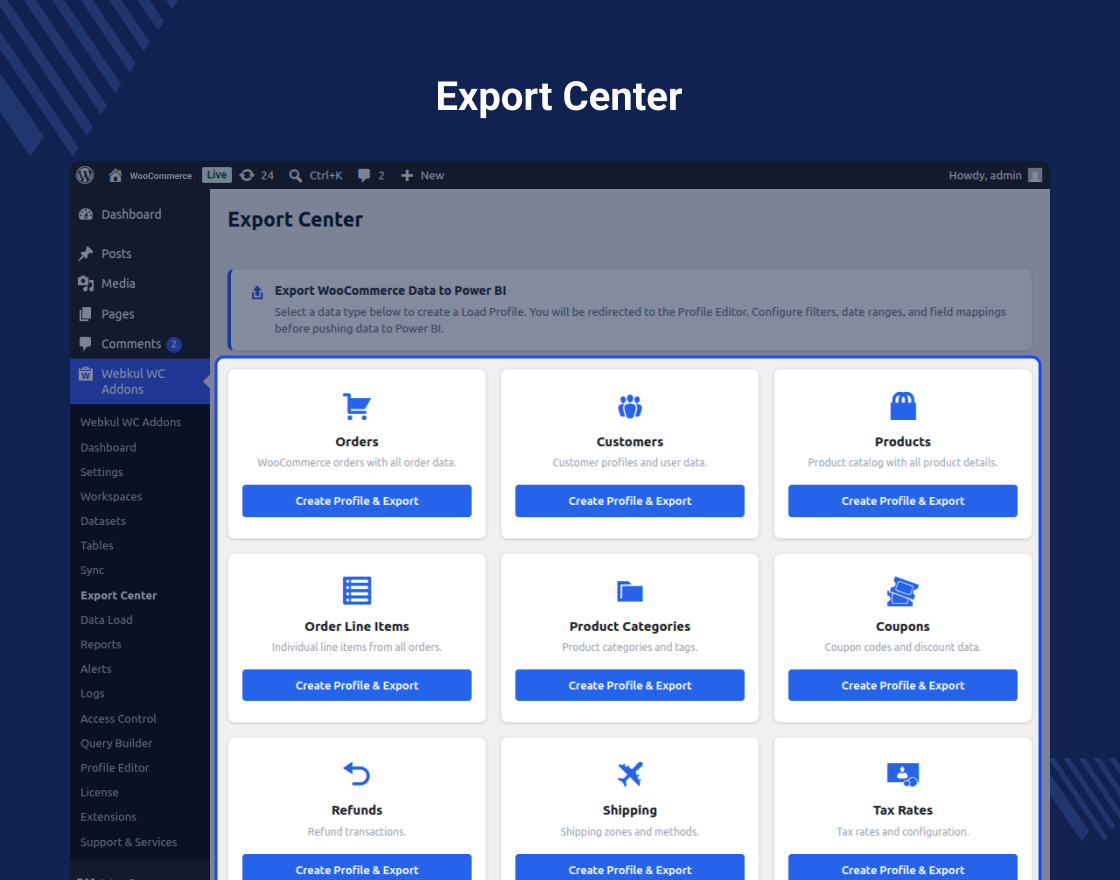Click the plus New icon in admin bar
1120x880 pixels.
click(x=406, y=176)
